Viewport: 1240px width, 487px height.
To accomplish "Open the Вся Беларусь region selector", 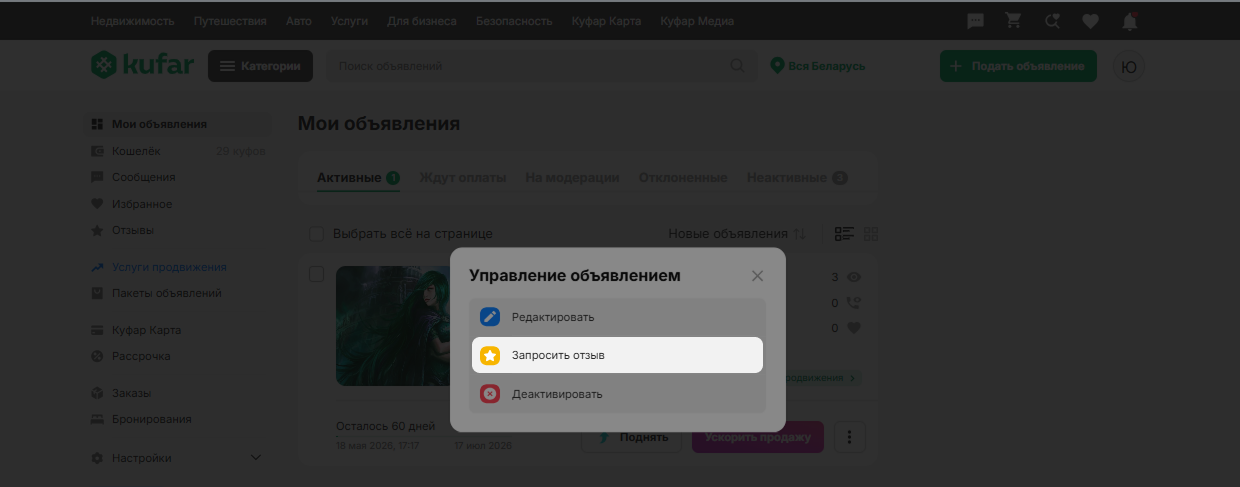I will [x=817, y=66].
